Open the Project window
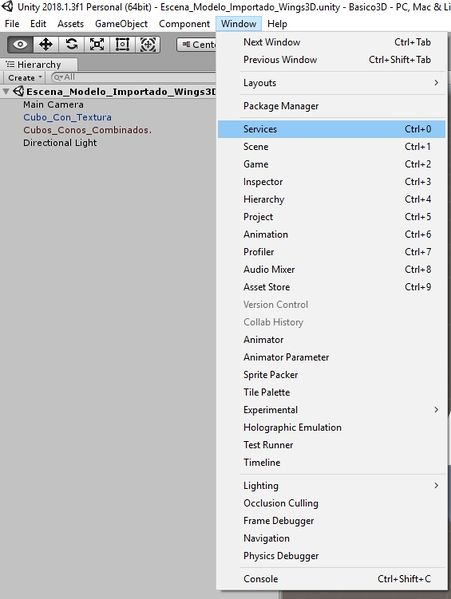The width and height of the screenshot is (451, 599). click(x=331, y=217)
